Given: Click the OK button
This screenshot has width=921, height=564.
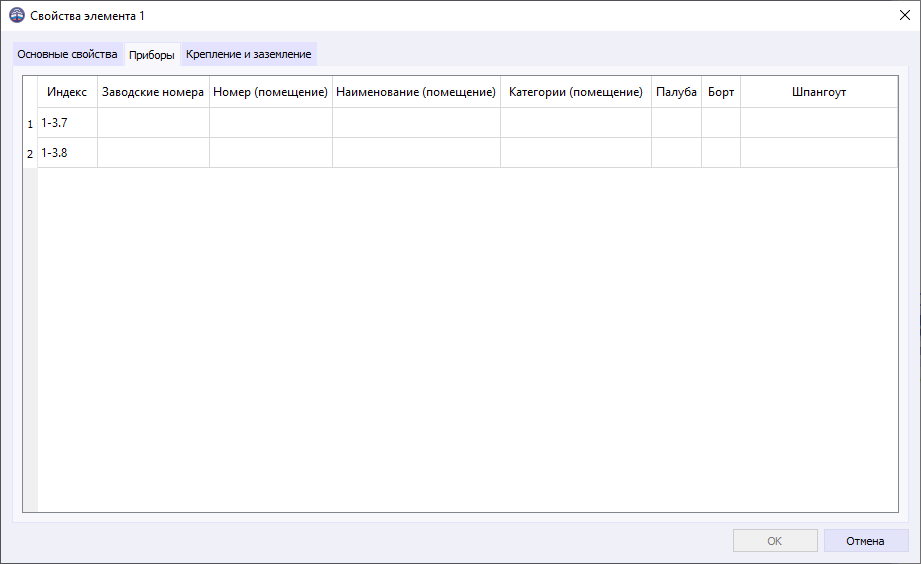Looking at the screenshot, I should (774, 541).
